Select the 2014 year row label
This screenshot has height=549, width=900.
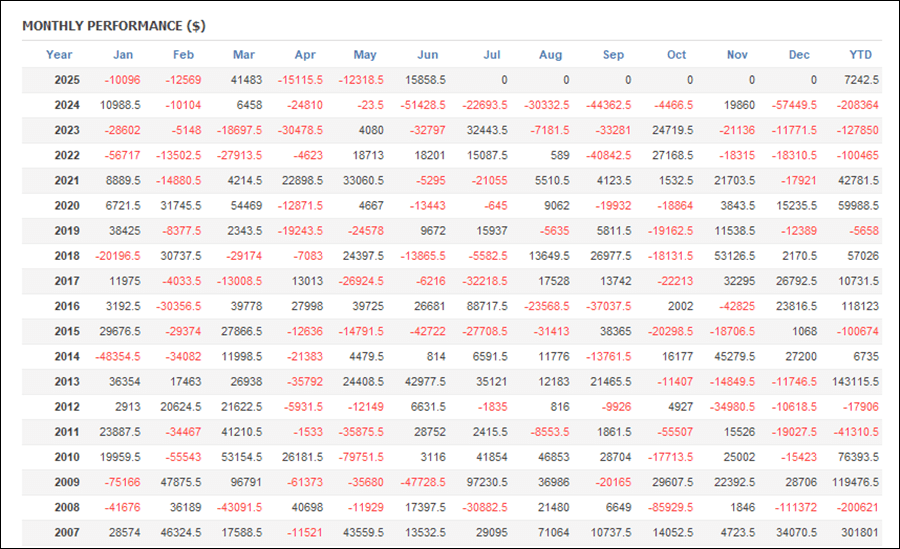[x=67, y=357]
